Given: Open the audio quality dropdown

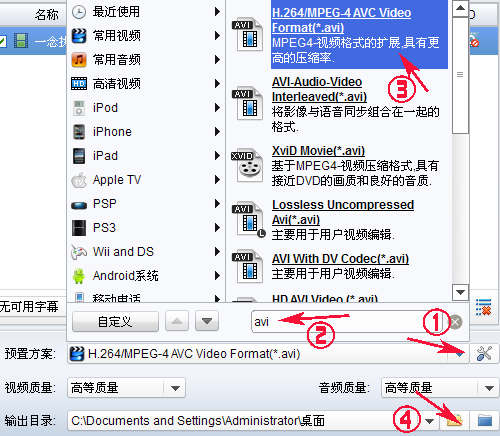Looking at the screenshot, I should coord(489,388).
